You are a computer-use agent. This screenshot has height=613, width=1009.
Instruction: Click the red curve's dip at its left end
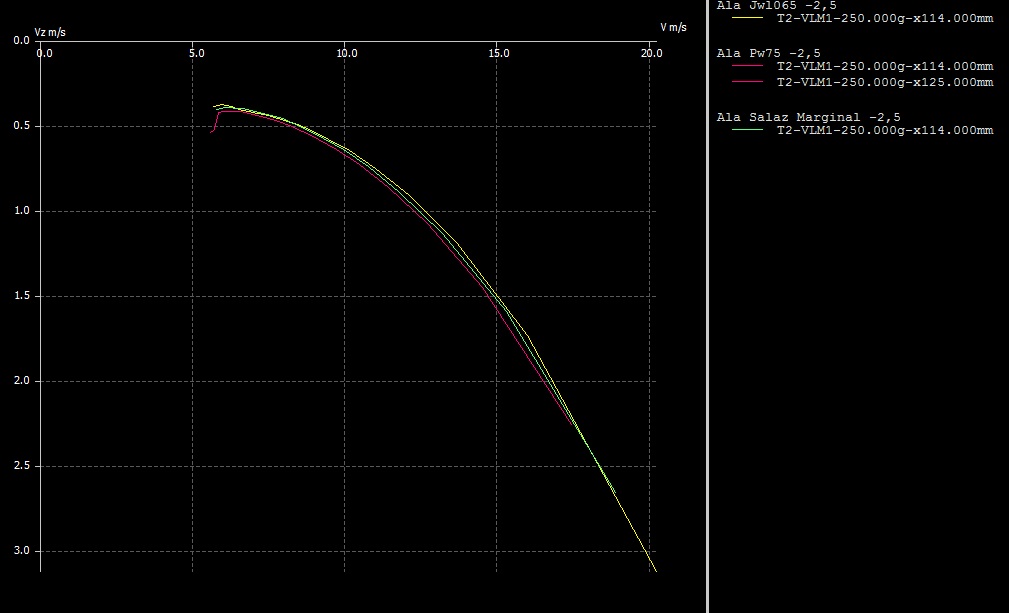pos(214,128)
